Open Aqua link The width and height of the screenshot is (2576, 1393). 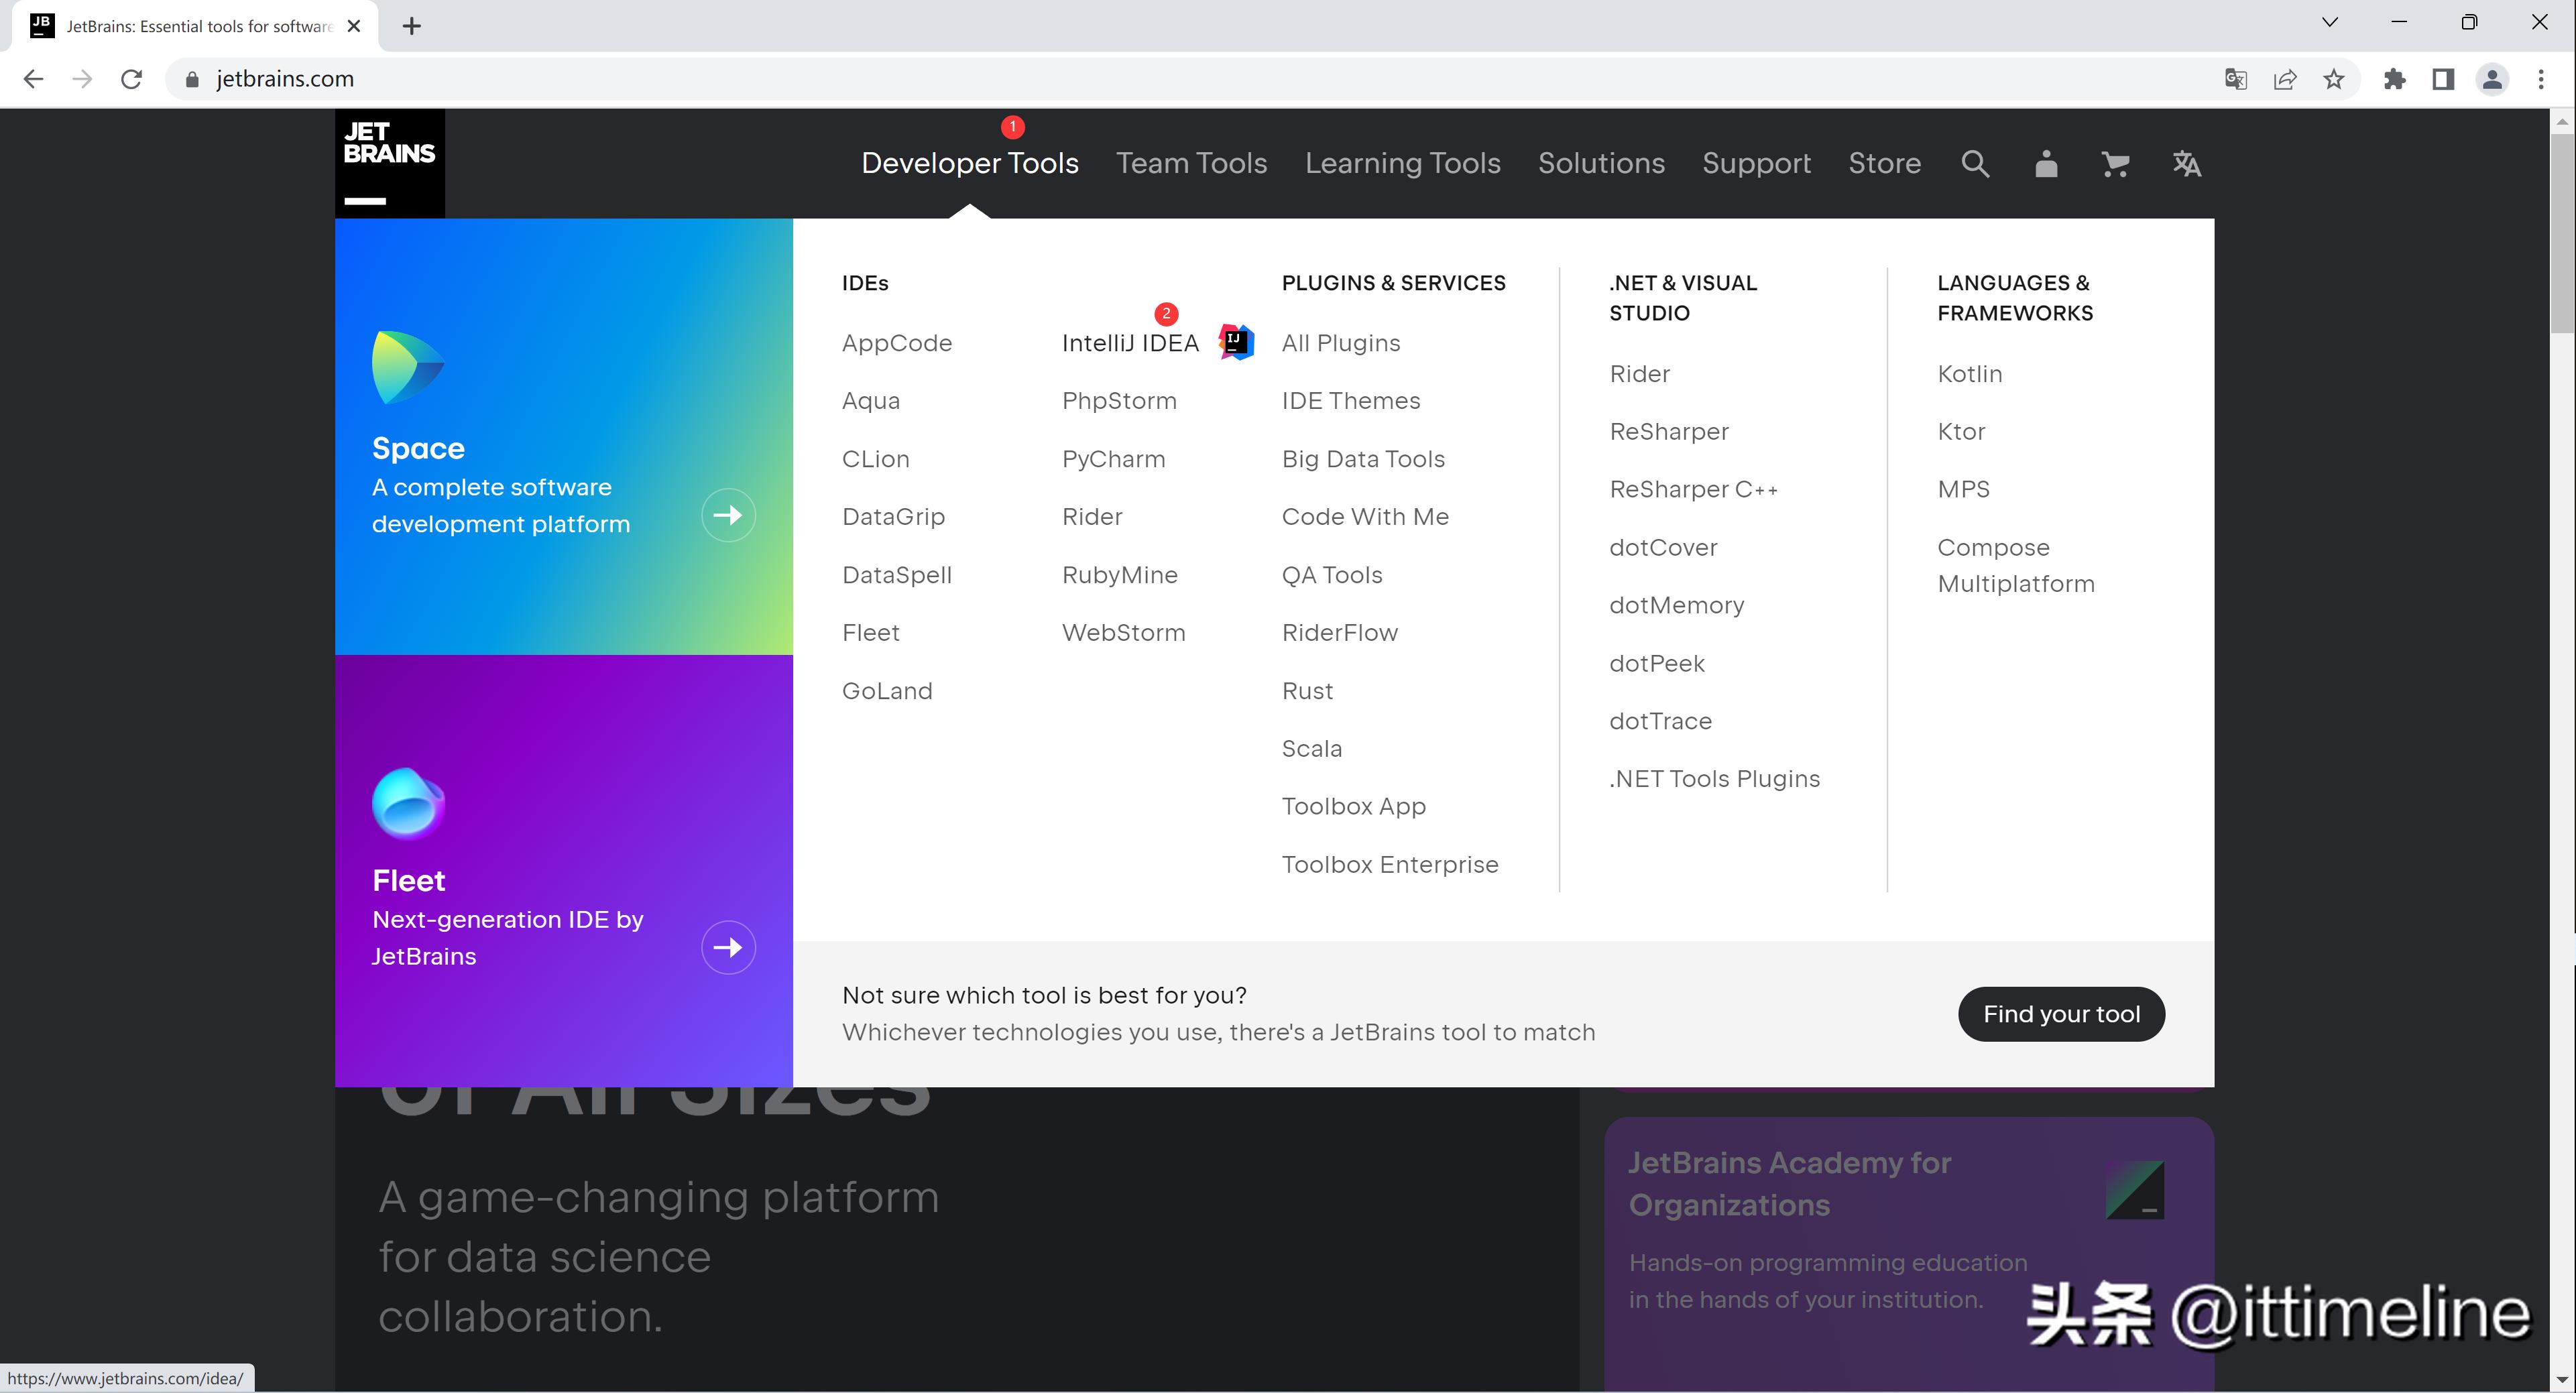870,401
